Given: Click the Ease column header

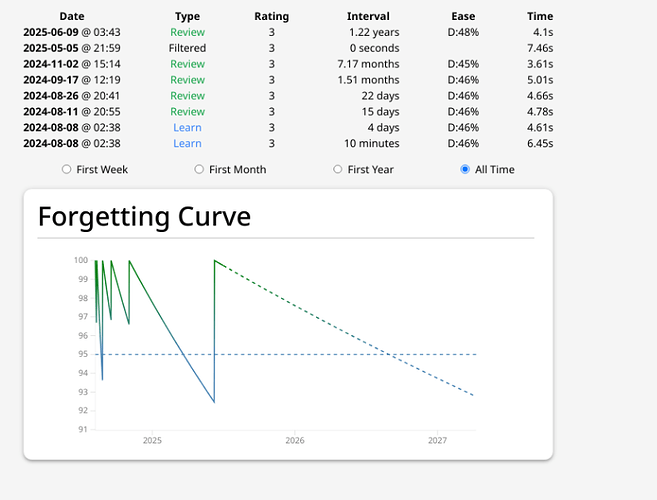Looking at the screenshot, I should click(463, 16).
